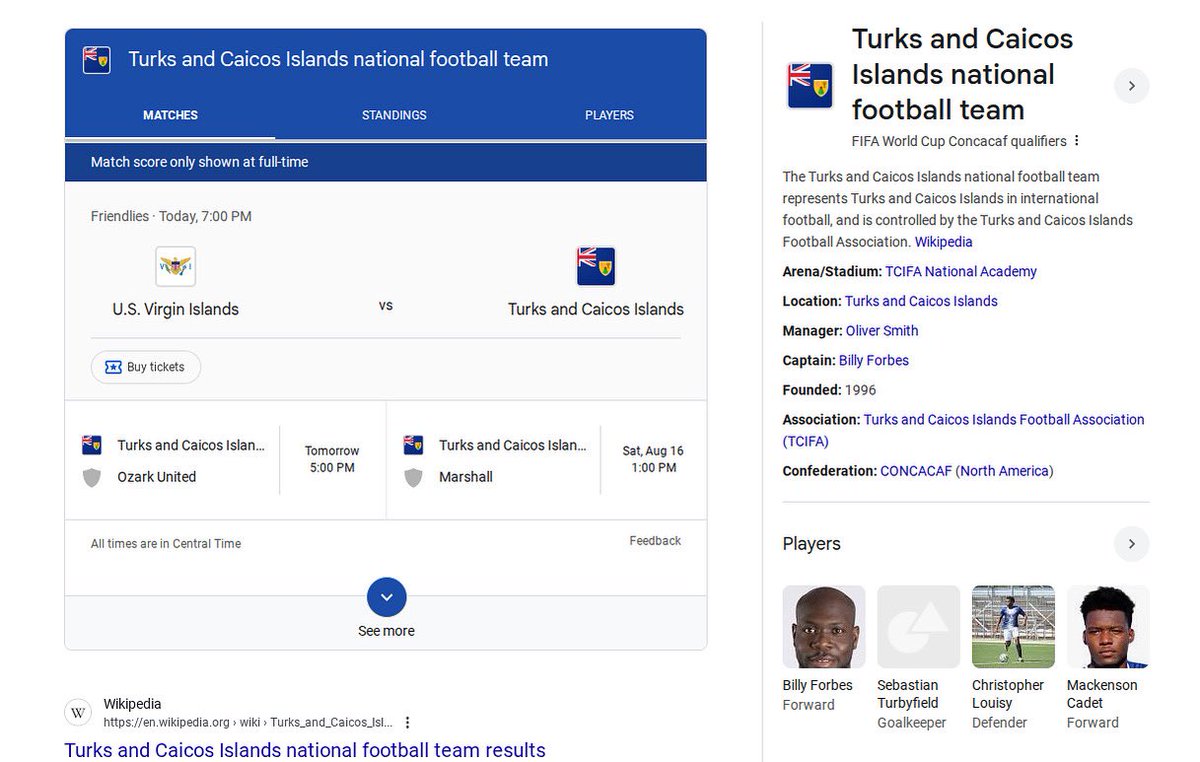This screenshot has height=762, width=1200.
Task: Open the CONCACAF confederation link
Action: click(915, 471)
